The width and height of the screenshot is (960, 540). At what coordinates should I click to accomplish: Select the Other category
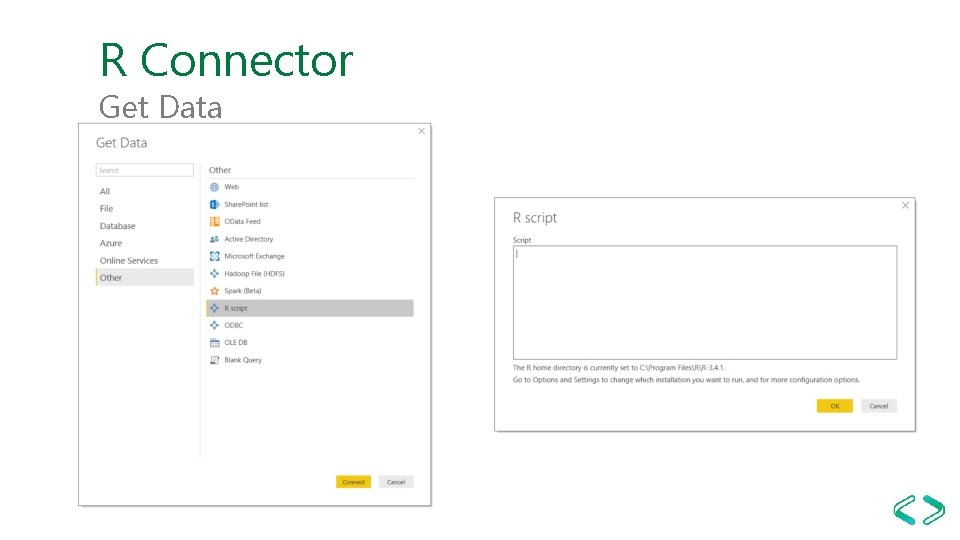[x=144, y=277]
